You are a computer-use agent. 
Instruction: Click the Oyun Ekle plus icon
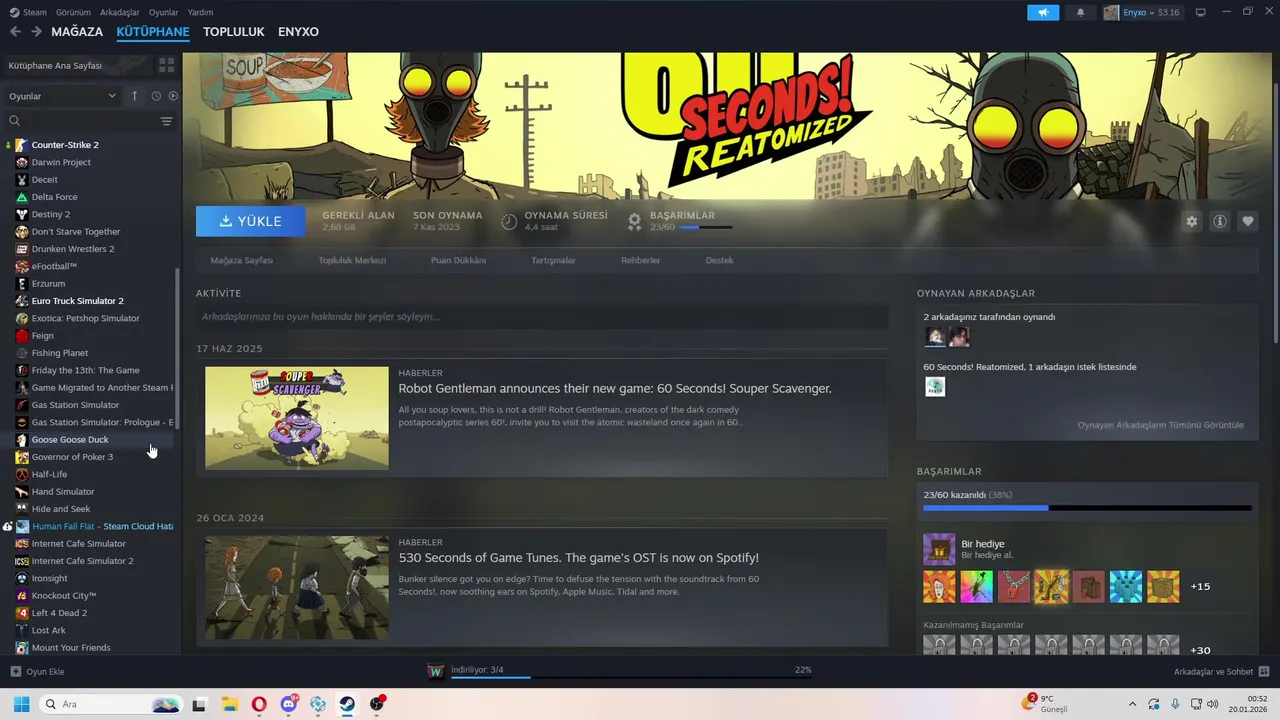click(x=15, y=671)
